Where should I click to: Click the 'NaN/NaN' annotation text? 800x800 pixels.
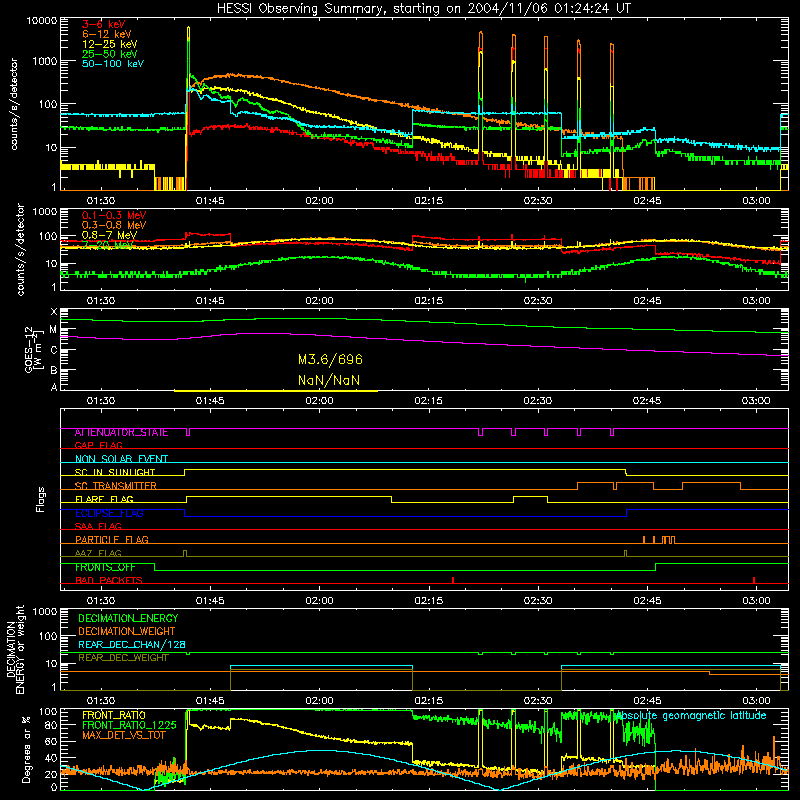click(329, 380)
